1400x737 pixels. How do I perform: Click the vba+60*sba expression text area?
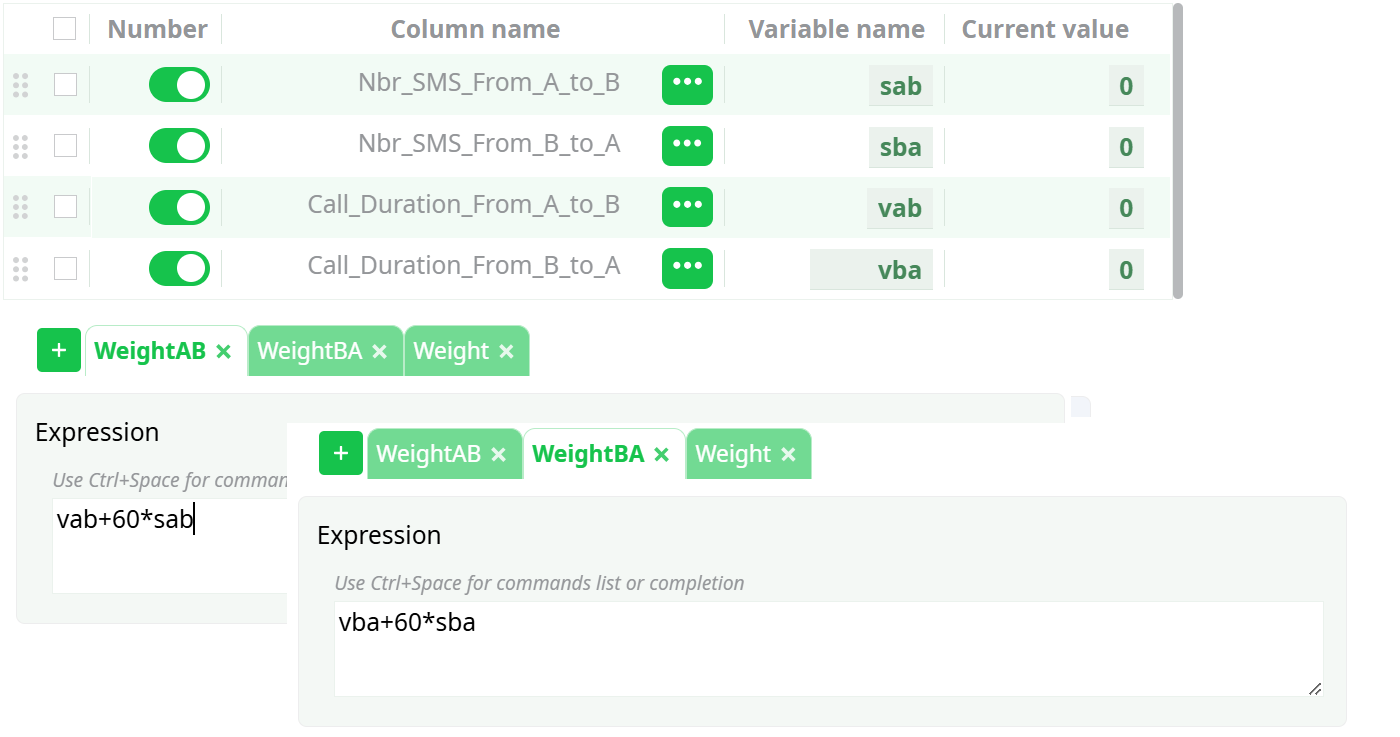click(x=828, y=648)
